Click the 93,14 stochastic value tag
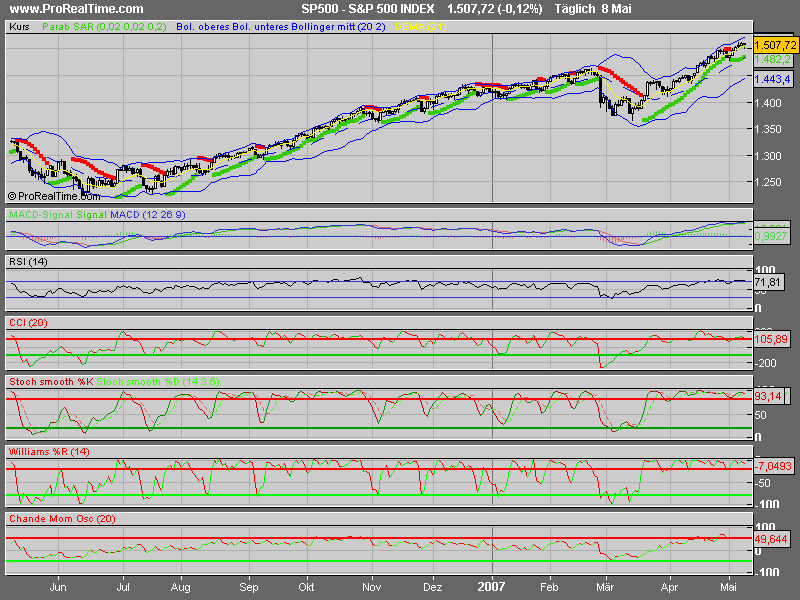This screenshot has height=600, width=800. click(x=768, y=396)
